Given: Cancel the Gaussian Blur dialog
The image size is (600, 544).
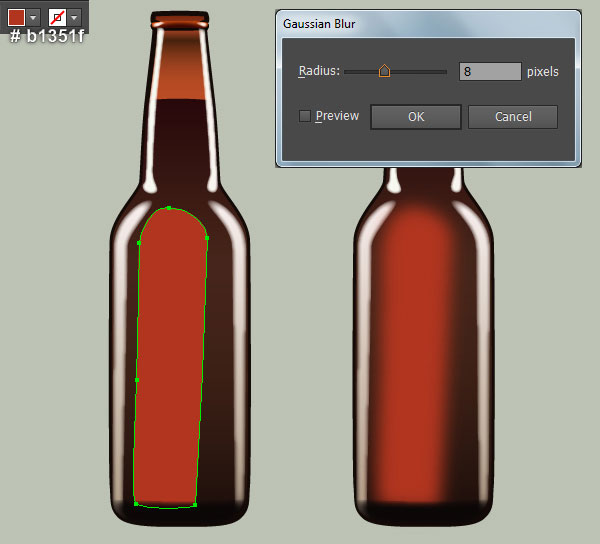Looking at the screenshot, I should 513,117.
